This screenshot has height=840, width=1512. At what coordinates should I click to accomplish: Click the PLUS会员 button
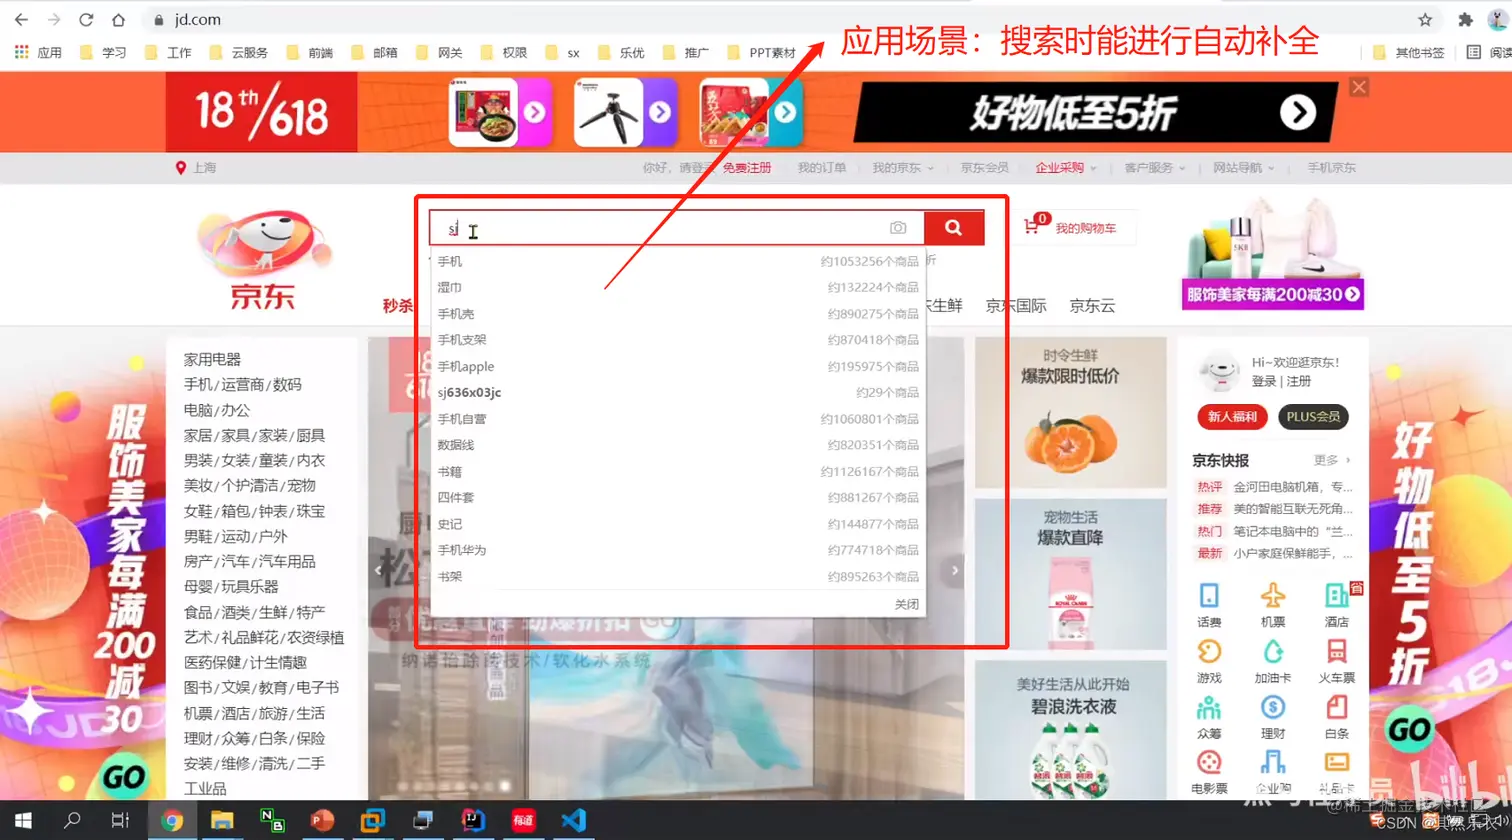coord(1313,417)
